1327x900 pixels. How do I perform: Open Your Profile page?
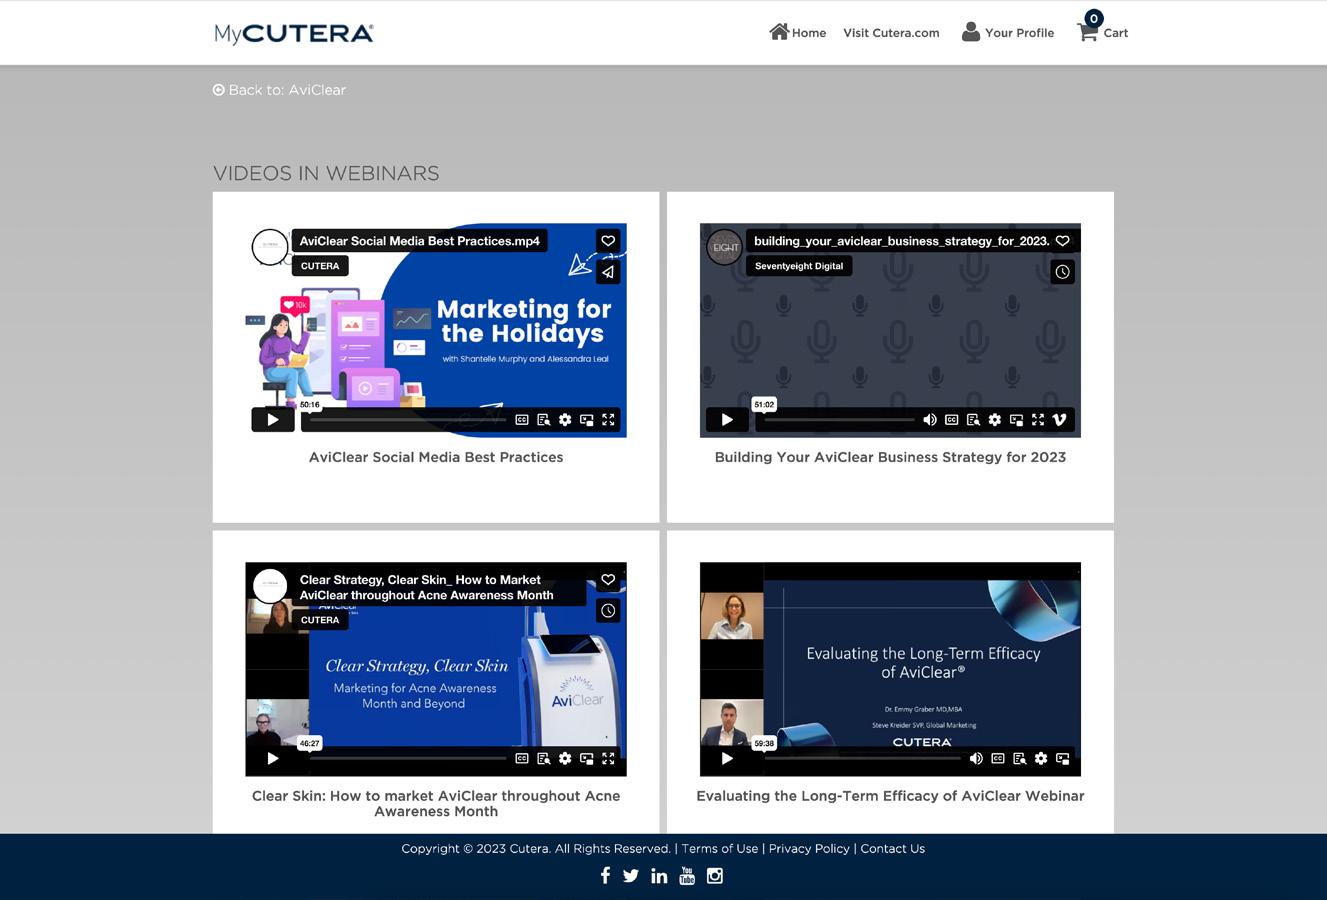[x=1008, y=32]
